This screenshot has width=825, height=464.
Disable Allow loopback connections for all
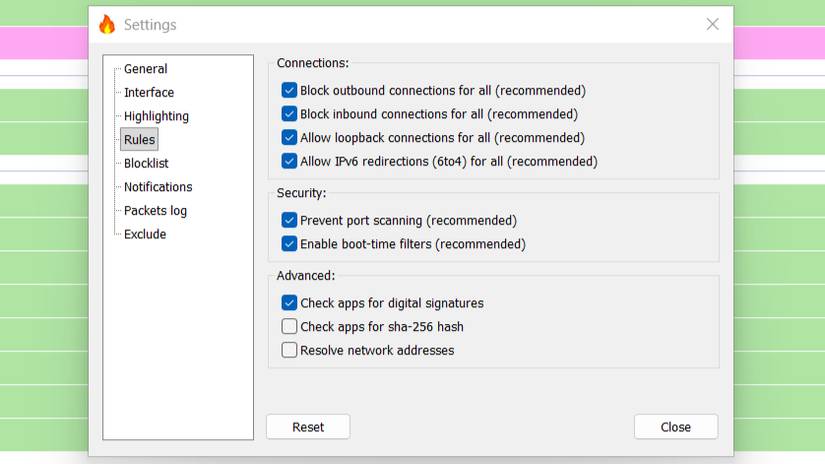289,138
